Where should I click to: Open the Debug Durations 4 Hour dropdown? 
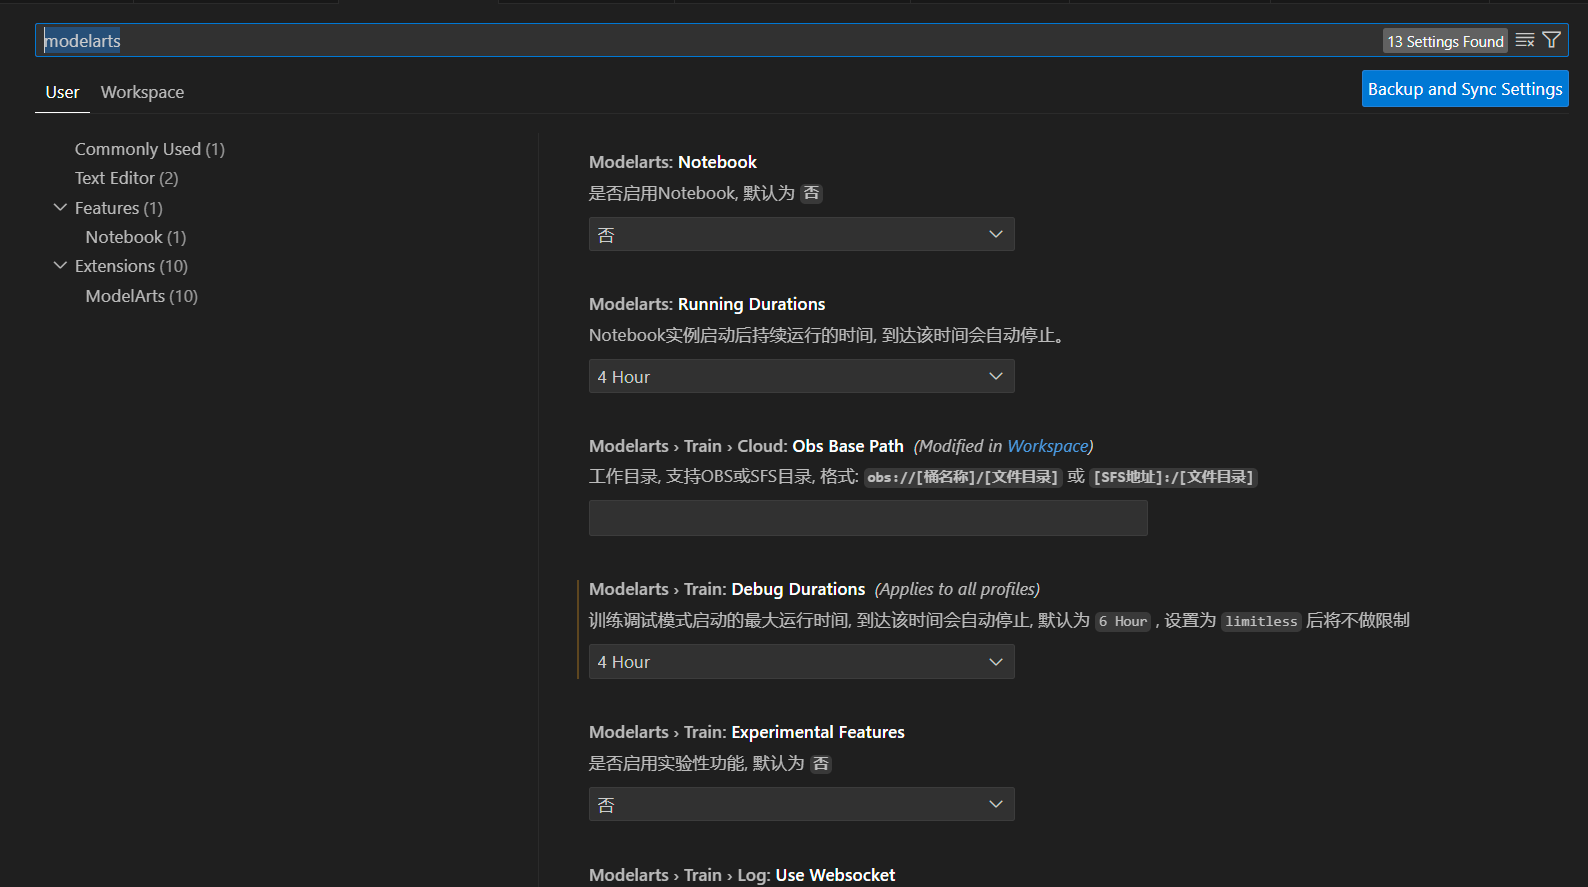(801, 662)
